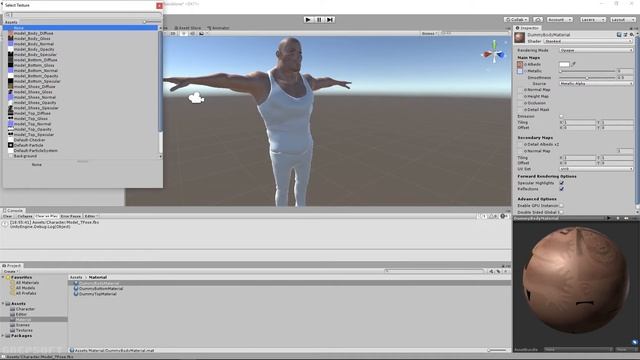Image resolution: width=640 pixels, height=360 pixels.
Task: Toggle Specular Highlights checkbox
Action: 562,183
